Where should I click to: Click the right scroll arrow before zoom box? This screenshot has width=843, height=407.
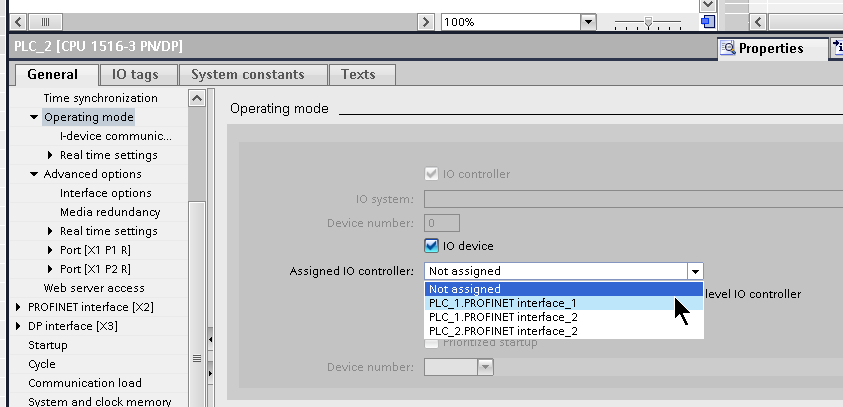[426, 22]
